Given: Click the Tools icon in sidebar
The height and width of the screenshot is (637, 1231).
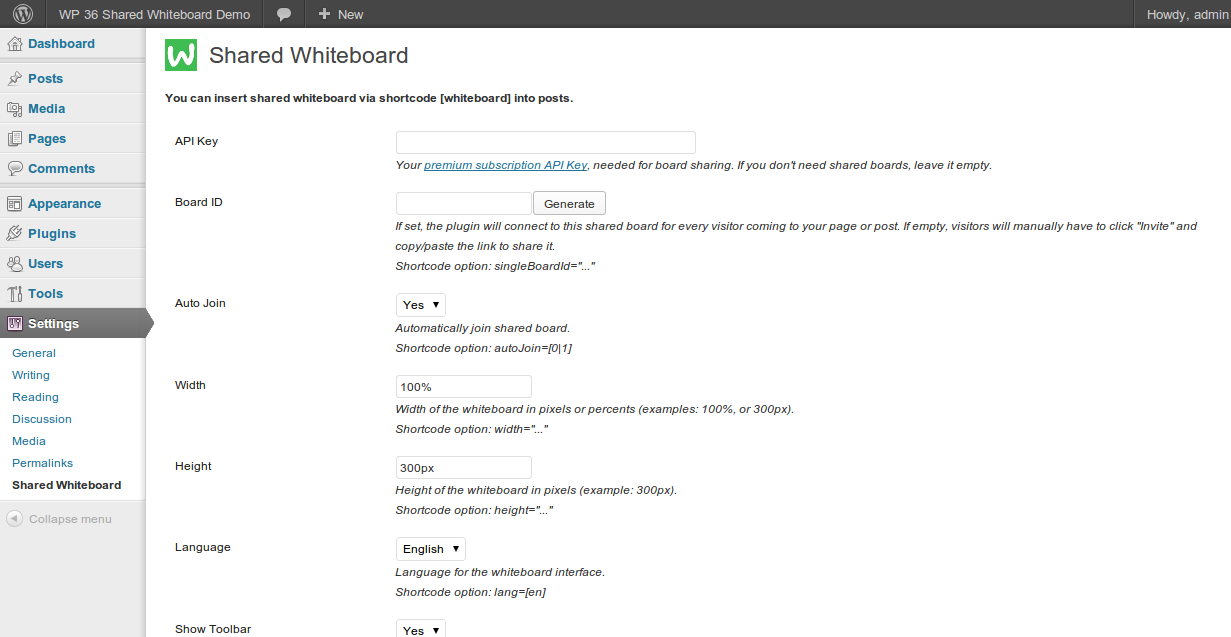Looking at the screenshot, I should 15,294.
